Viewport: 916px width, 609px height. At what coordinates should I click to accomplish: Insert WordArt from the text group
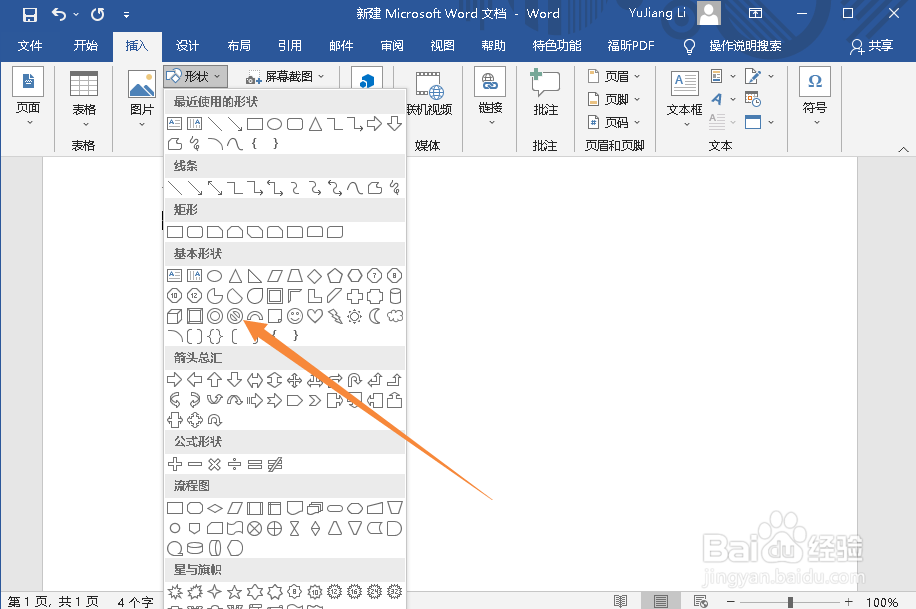tap(717, 99)
